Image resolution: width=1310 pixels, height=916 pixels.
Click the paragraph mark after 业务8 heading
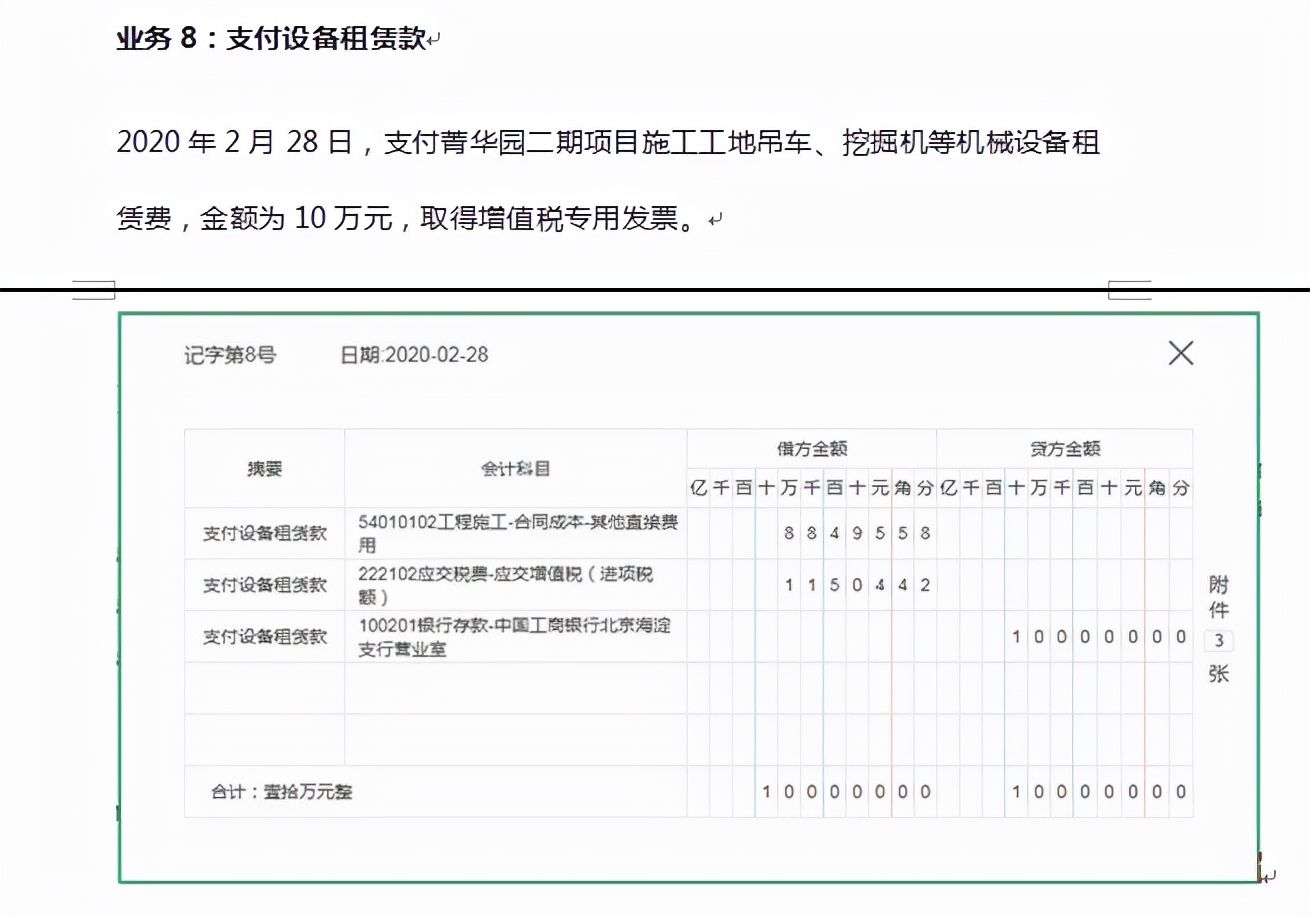432,37
